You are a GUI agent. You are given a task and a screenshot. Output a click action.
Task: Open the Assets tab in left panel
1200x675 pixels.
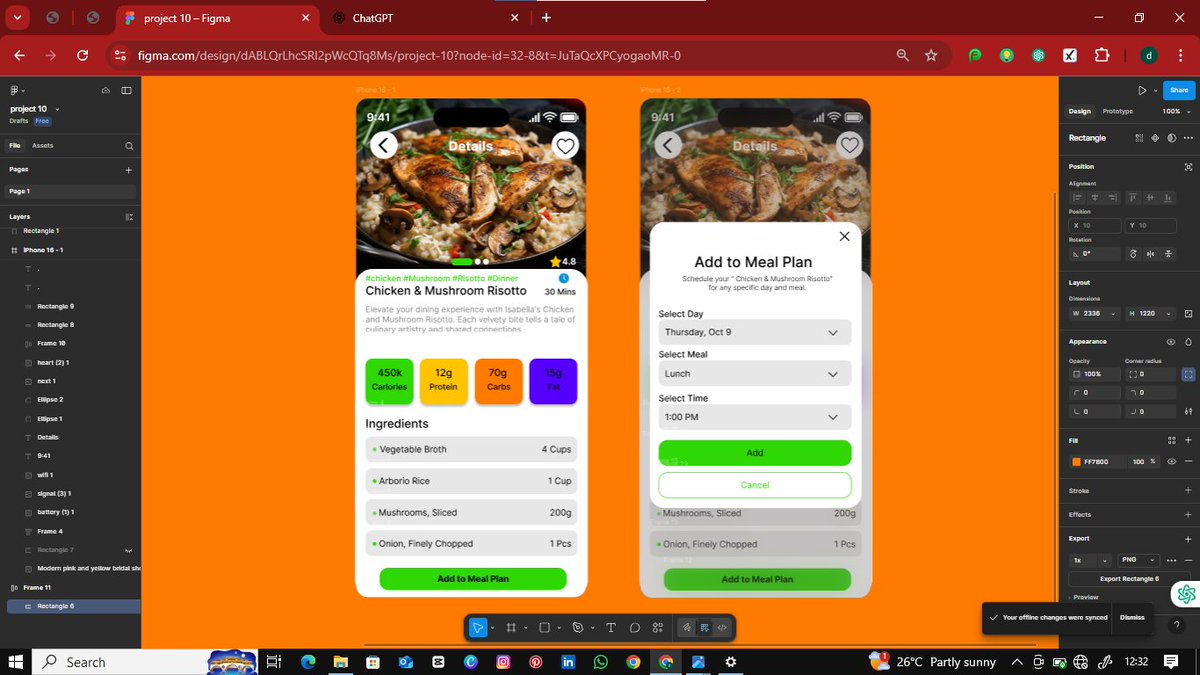point(43,146)
